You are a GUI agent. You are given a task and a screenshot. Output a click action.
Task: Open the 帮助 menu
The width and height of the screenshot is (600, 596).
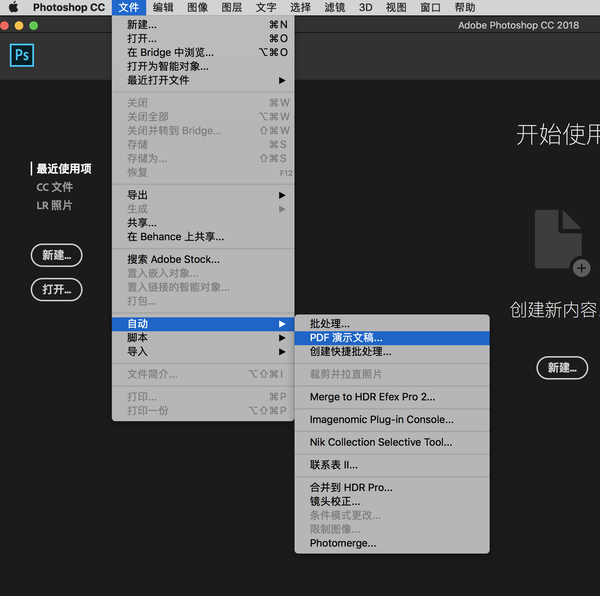click(465, 7)
